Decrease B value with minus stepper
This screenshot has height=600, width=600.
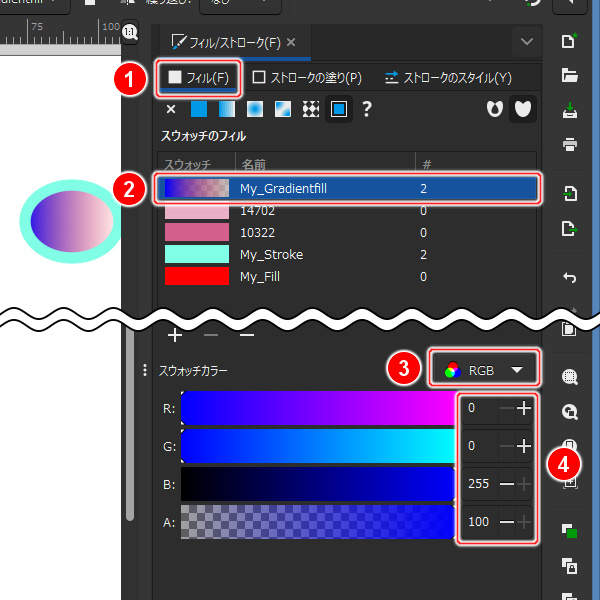pos(507,484)
